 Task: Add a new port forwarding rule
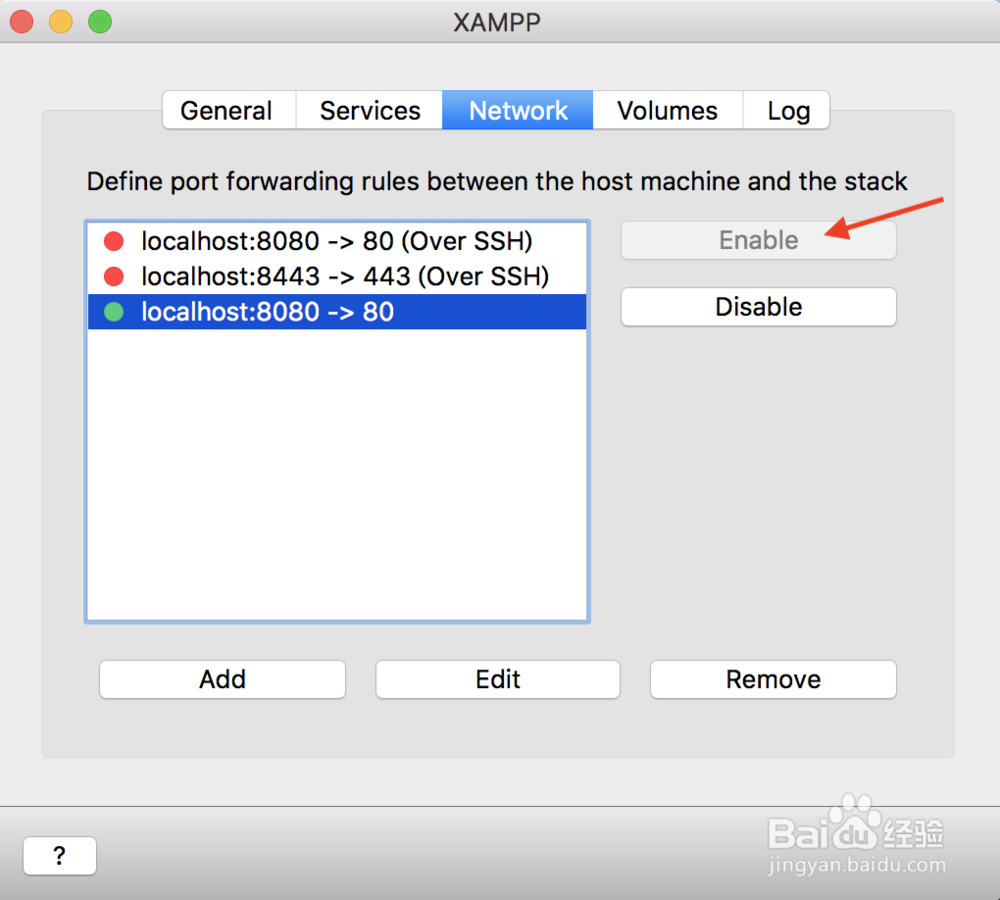tap(222, 679)
